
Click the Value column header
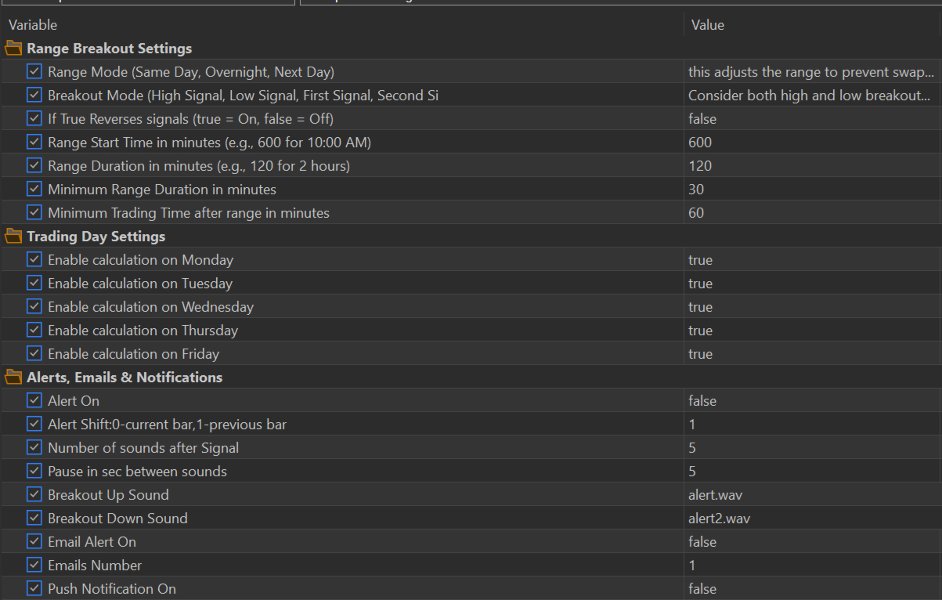click(707, 25)
